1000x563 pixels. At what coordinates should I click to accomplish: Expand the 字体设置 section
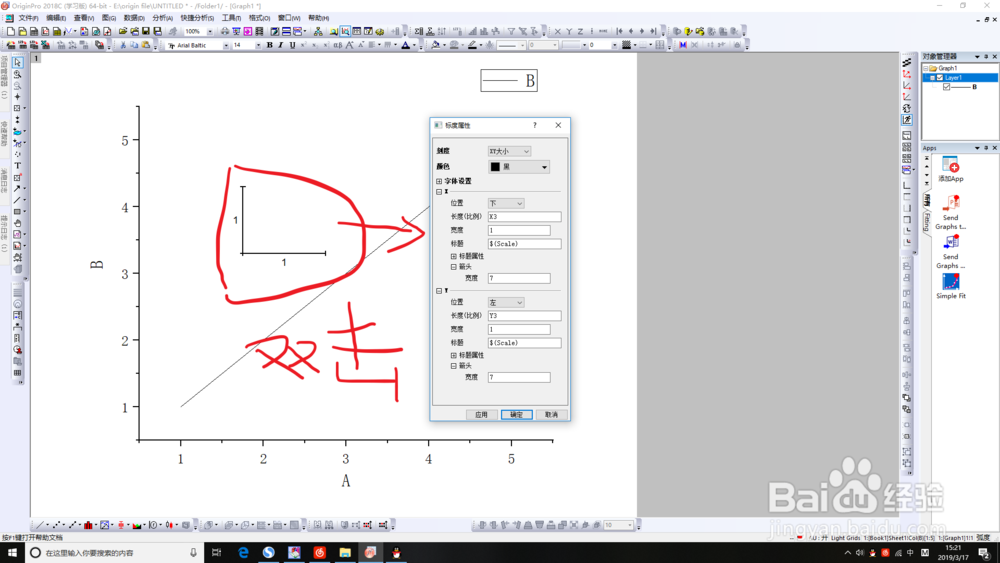pyautogui.click(x=439, y=181)
